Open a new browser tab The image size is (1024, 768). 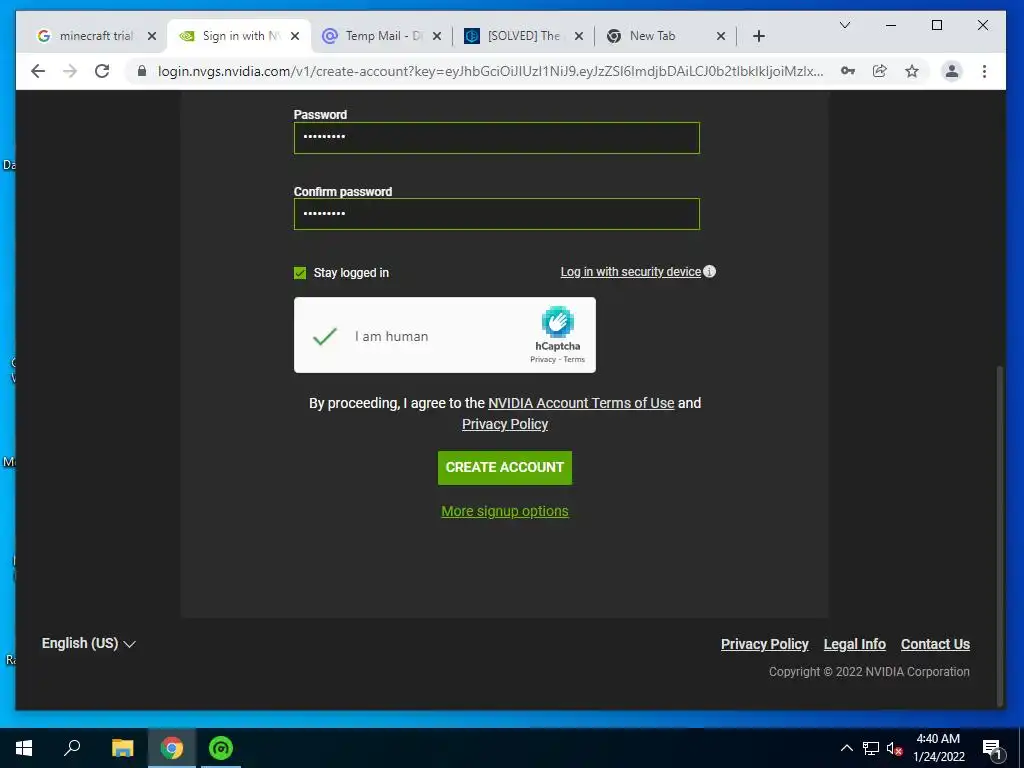758,36
